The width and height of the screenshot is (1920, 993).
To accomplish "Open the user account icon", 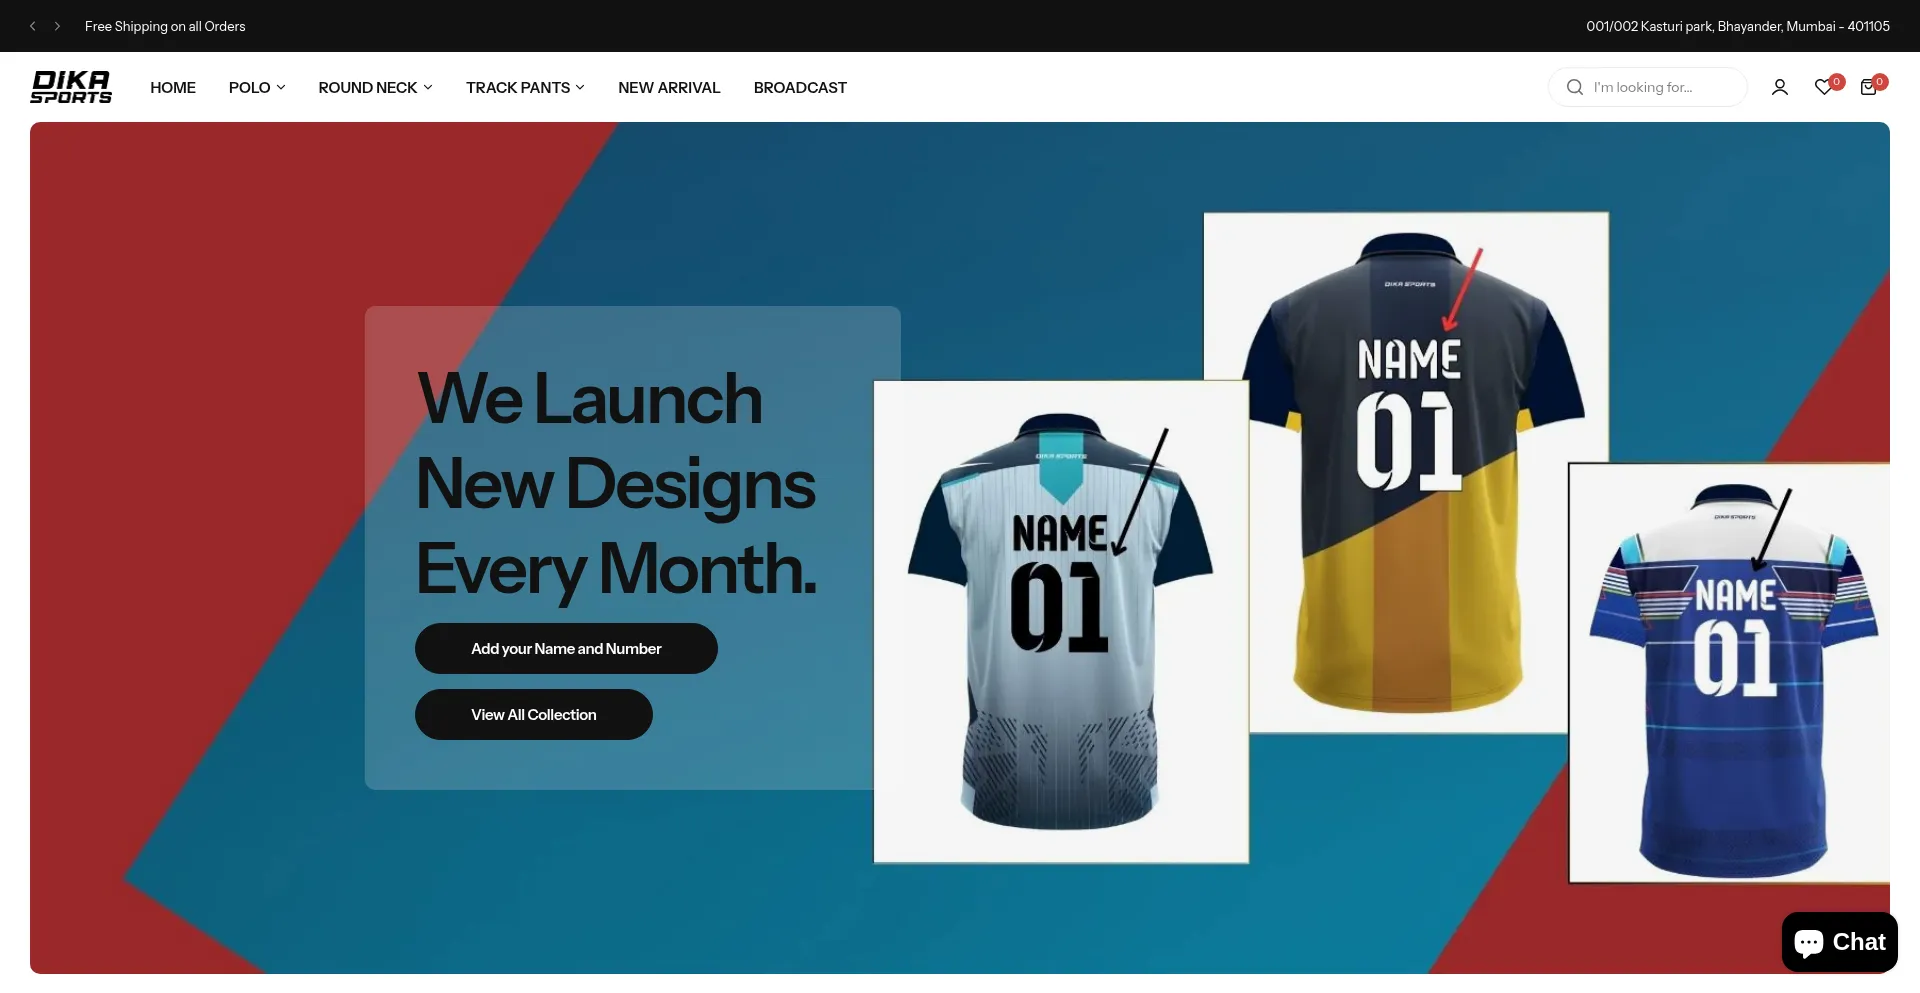I will [x=1779, y=87].
